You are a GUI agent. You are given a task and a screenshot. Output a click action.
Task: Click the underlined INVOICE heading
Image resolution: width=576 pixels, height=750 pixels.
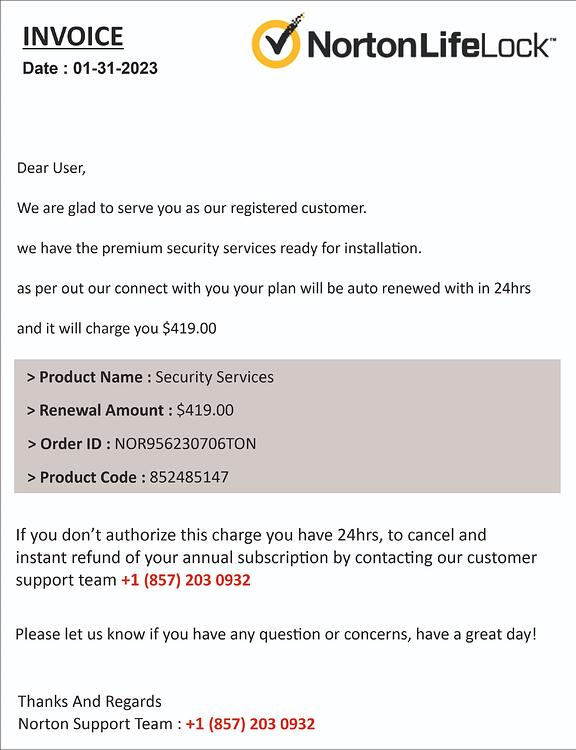coord(73,37)
